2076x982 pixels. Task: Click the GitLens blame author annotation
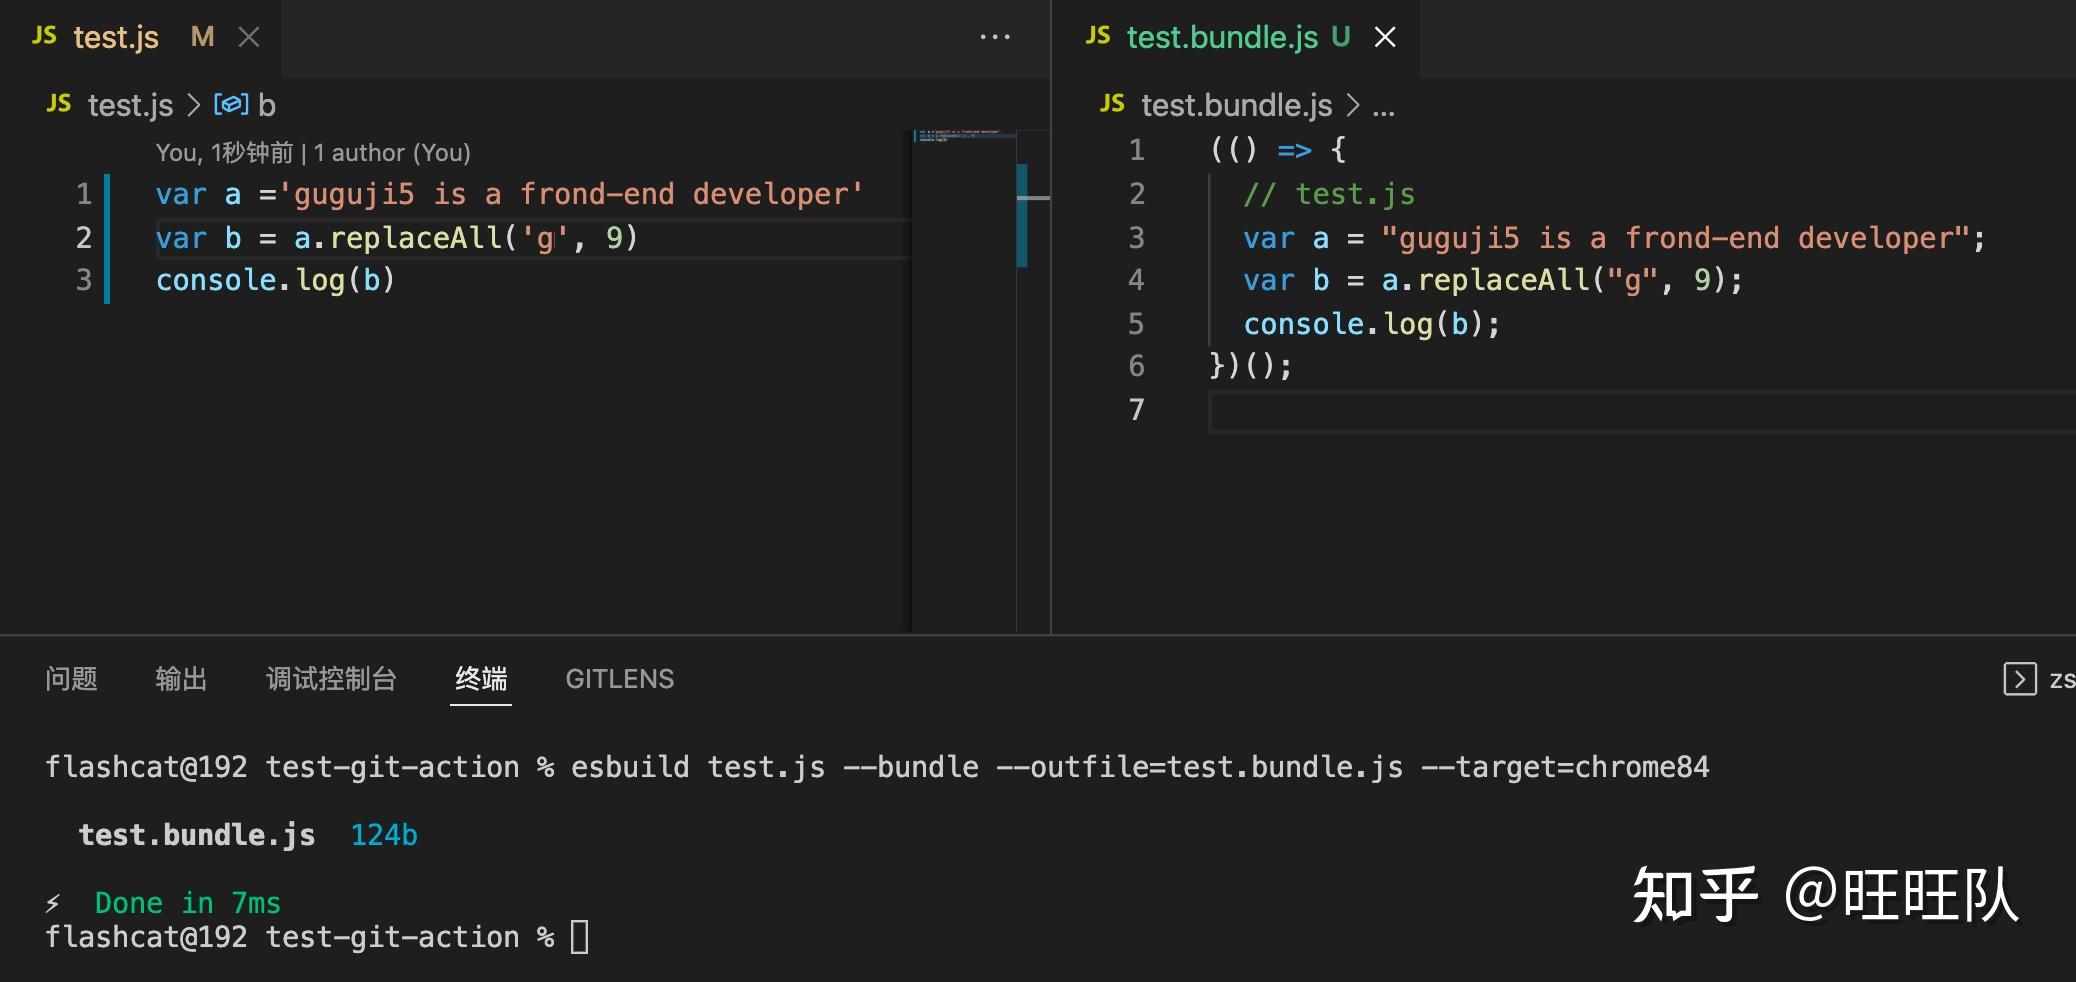pyautogui.click(x=312, y=153)
